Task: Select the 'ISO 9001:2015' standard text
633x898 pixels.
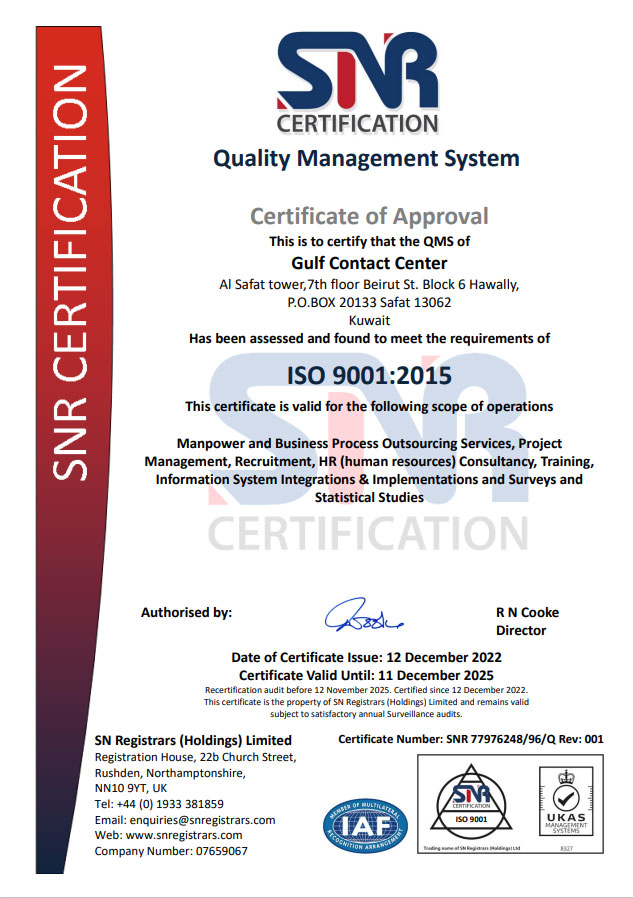Action: coord(369,376)
